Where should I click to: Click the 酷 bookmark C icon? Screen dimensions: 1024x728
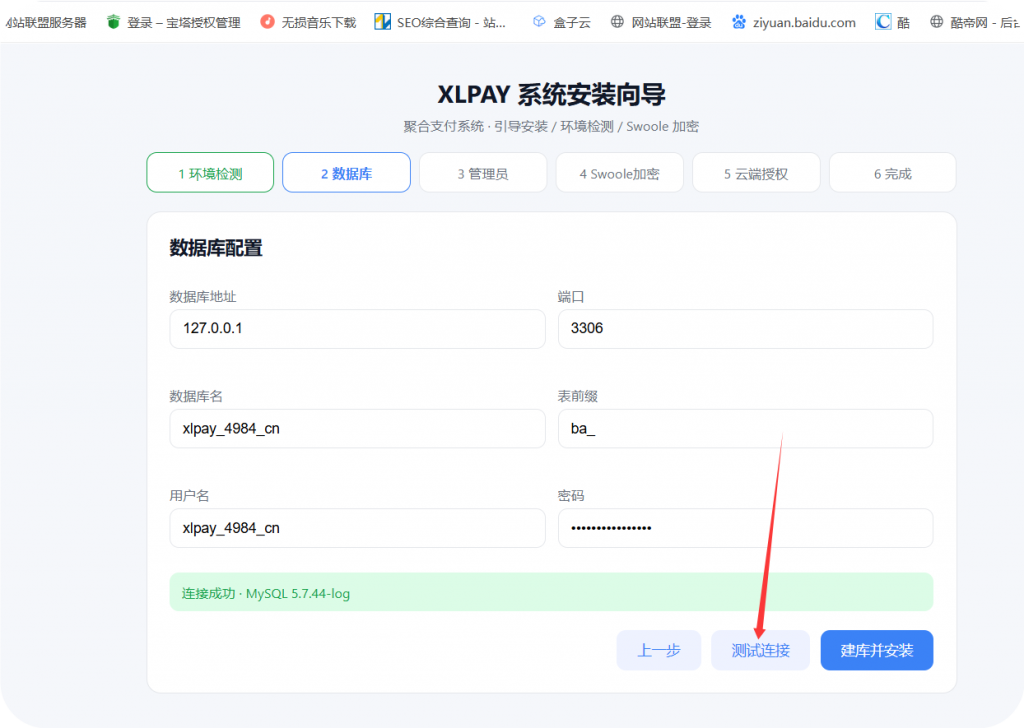pos(883,22)
